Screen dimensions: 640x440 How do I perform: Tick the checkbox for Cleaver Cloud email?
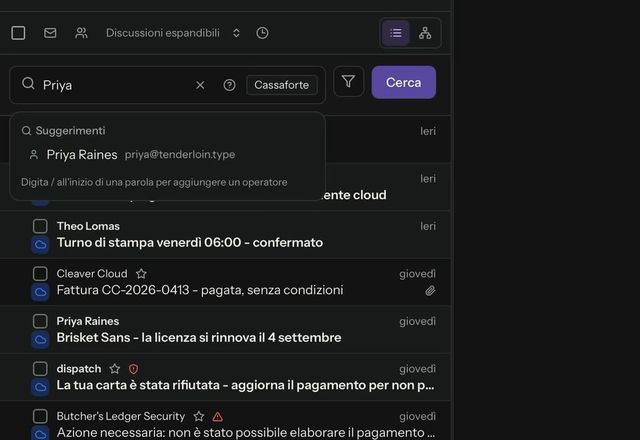(x=40, y=273)
